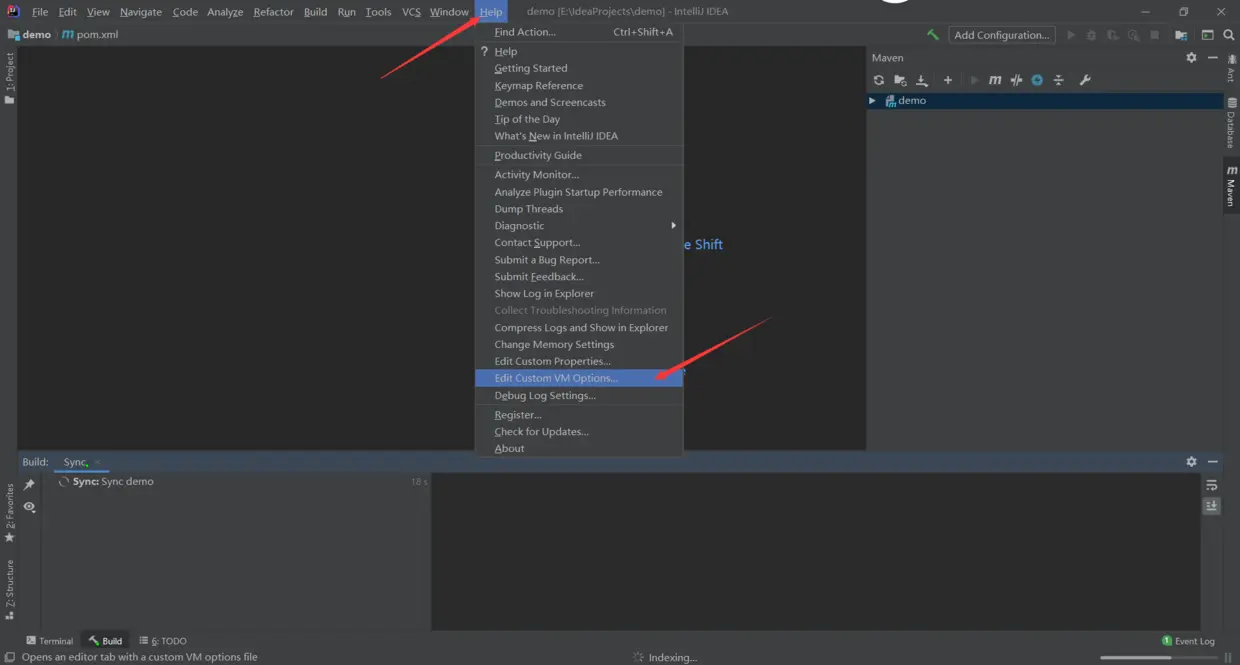The height and width of the screenshot is (665, 1240).
Task: Open the Event Log
Action: click(1188, 641)
